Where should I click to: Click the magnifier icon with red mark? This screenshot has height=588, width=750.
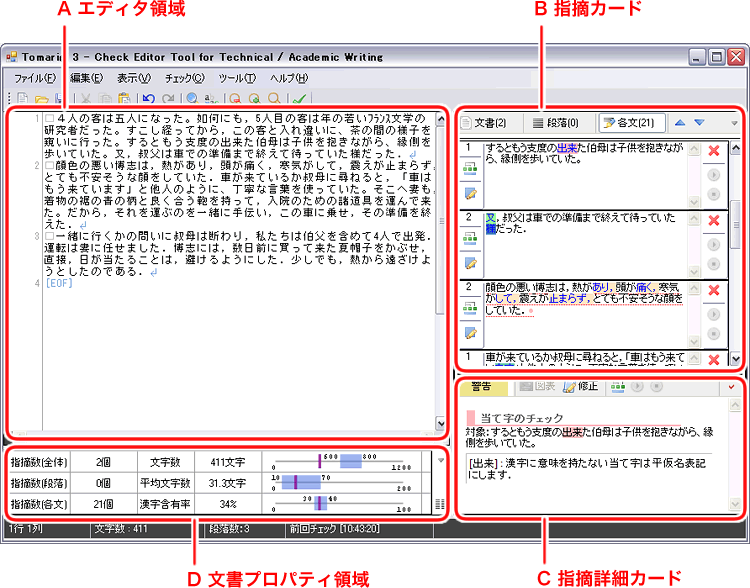(234, 99)
